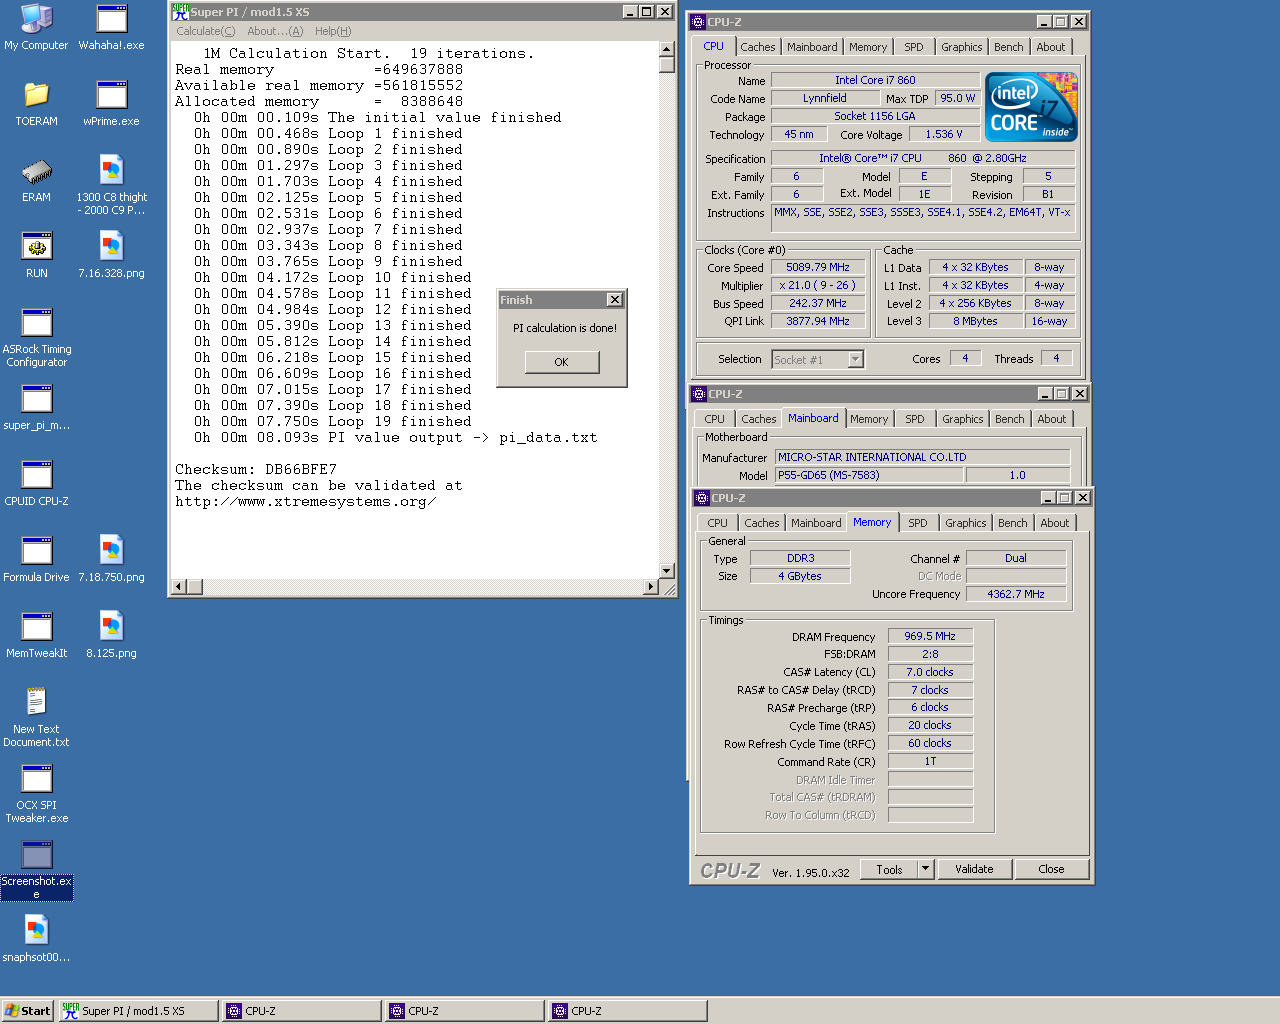
Task: Click Super PI vertical scrollbar down arrow
Action: tap(667, 570)
